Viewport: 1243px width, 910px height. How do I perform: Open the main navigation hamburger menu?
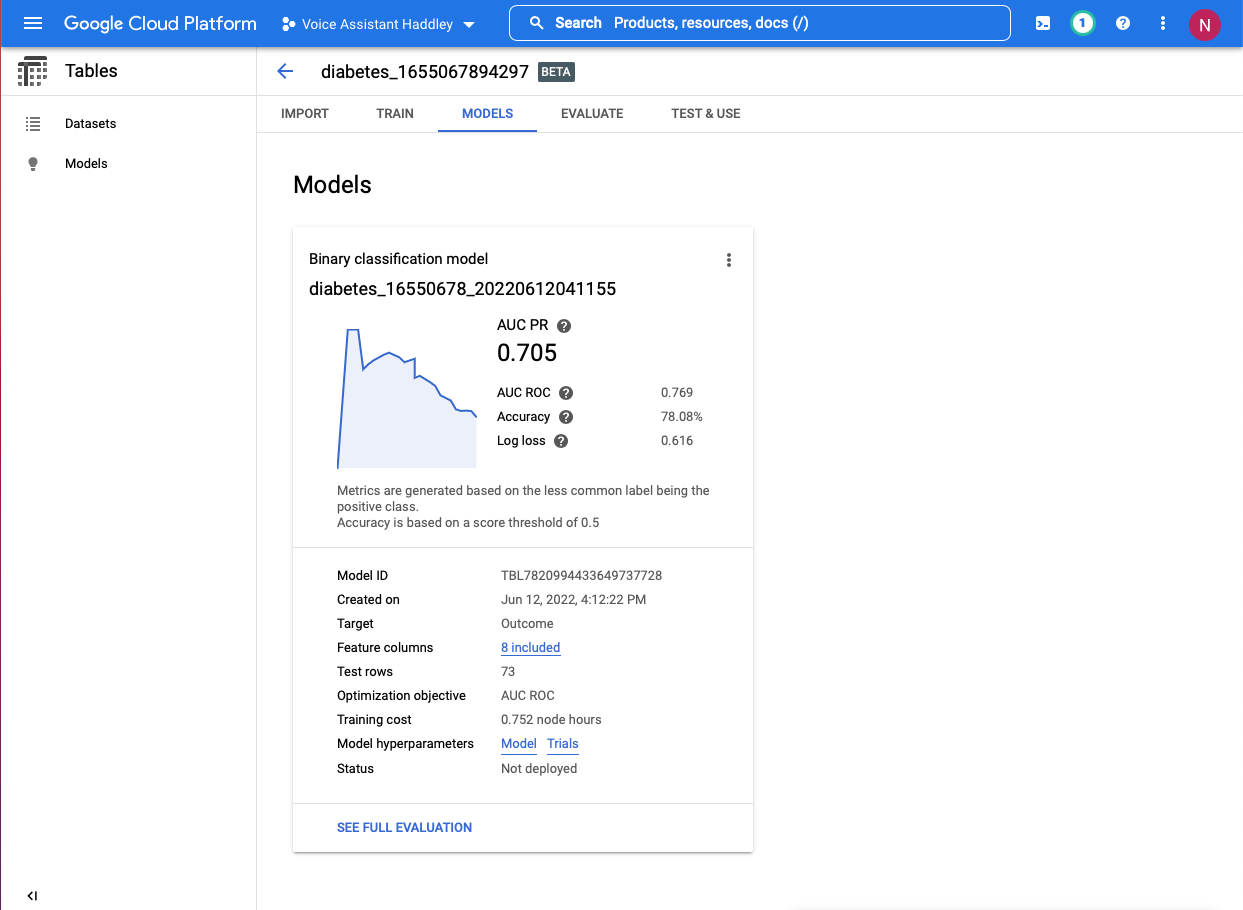point(33,23)
